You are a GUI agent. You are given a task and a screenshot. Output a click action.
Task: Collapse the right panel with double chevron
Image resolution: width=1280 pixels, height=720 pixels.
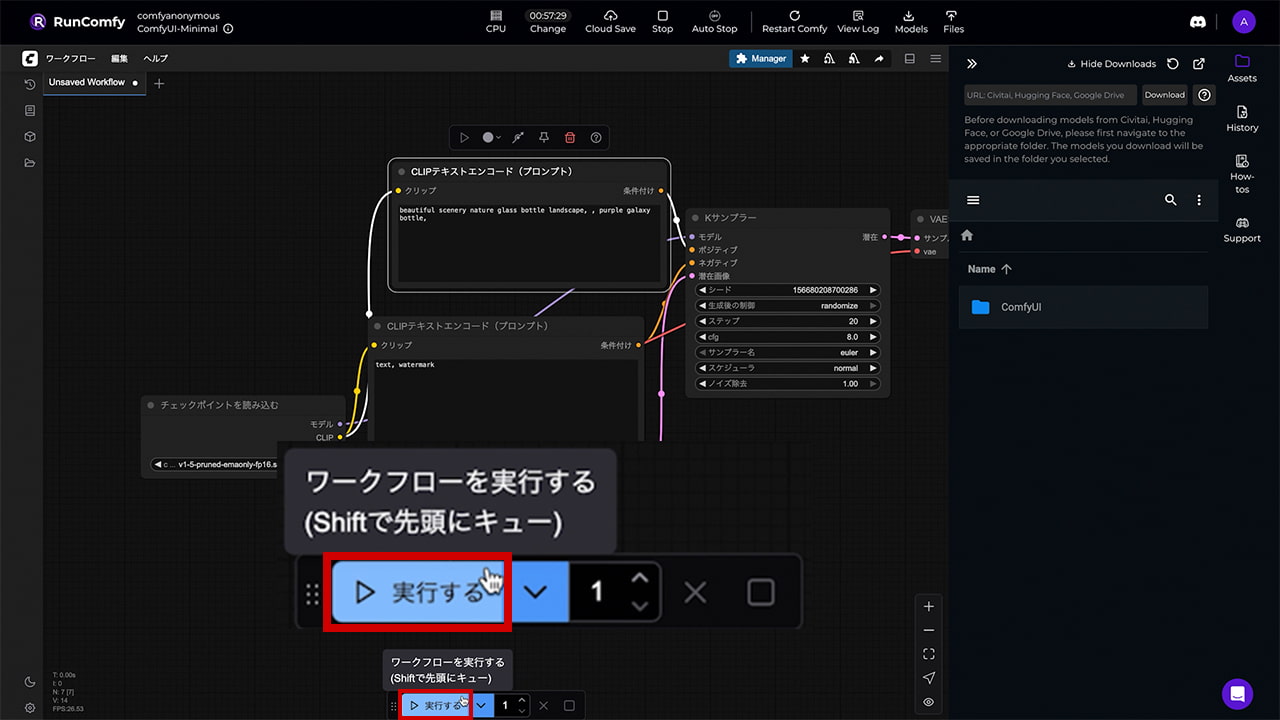(x=971, y=64)
